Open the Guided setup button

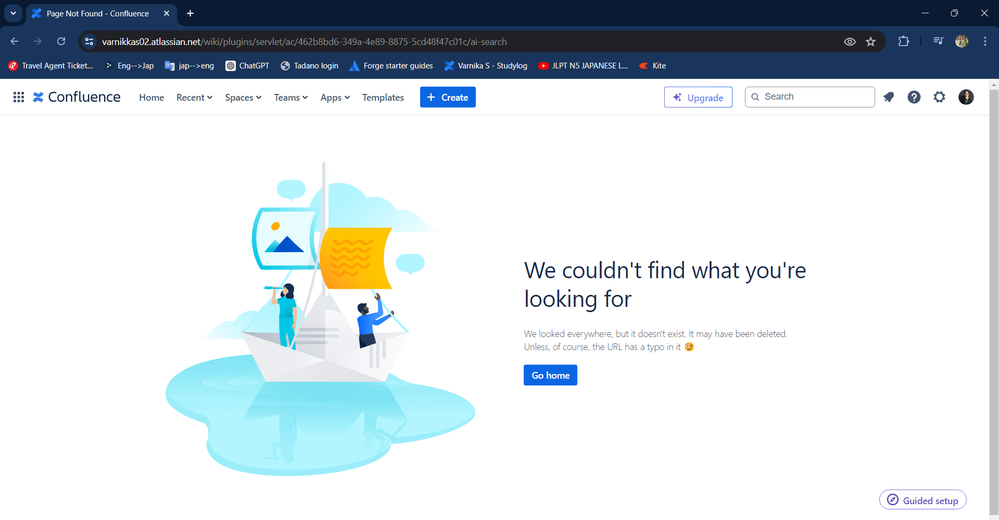tap(923, 500)
